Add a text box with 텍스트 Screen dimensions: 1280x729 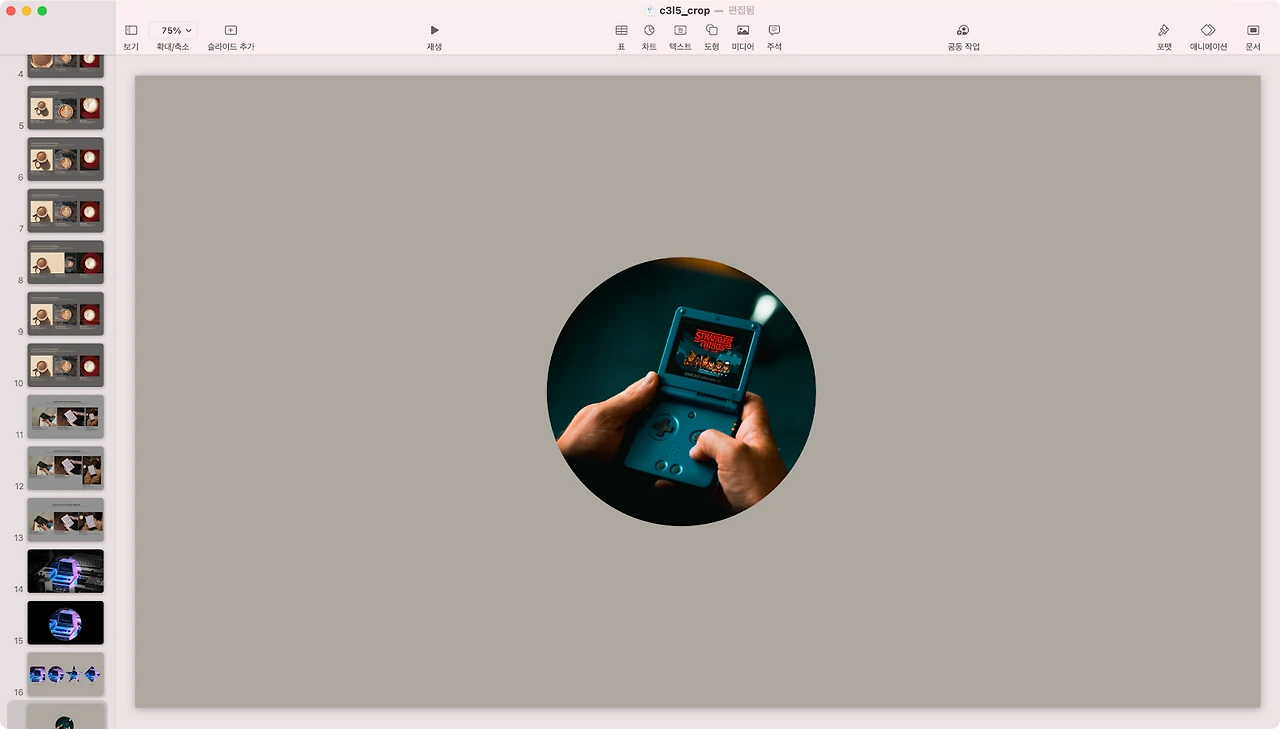click(x=680, y=31)
